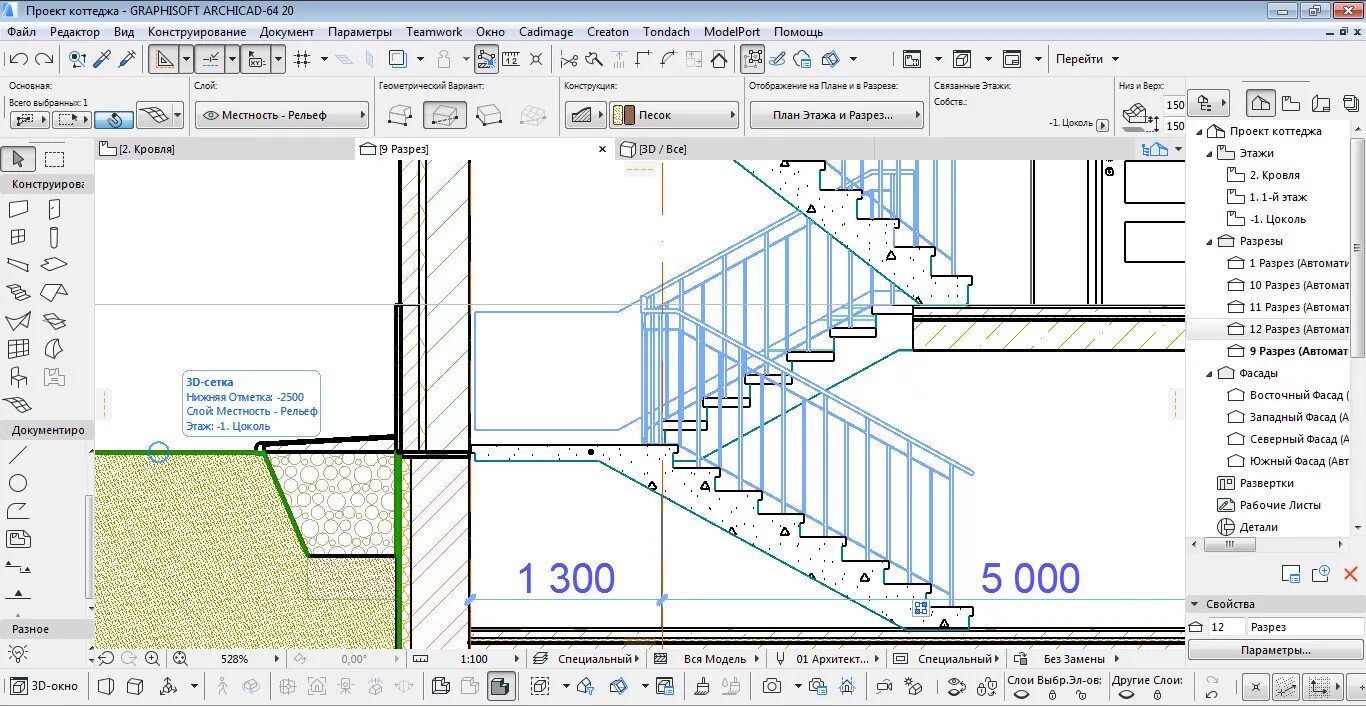The width and height of the screenshot is (1366, 707).
Task: Open the План Этажа и Разрез display dropdown
Action: coord(837,115)
